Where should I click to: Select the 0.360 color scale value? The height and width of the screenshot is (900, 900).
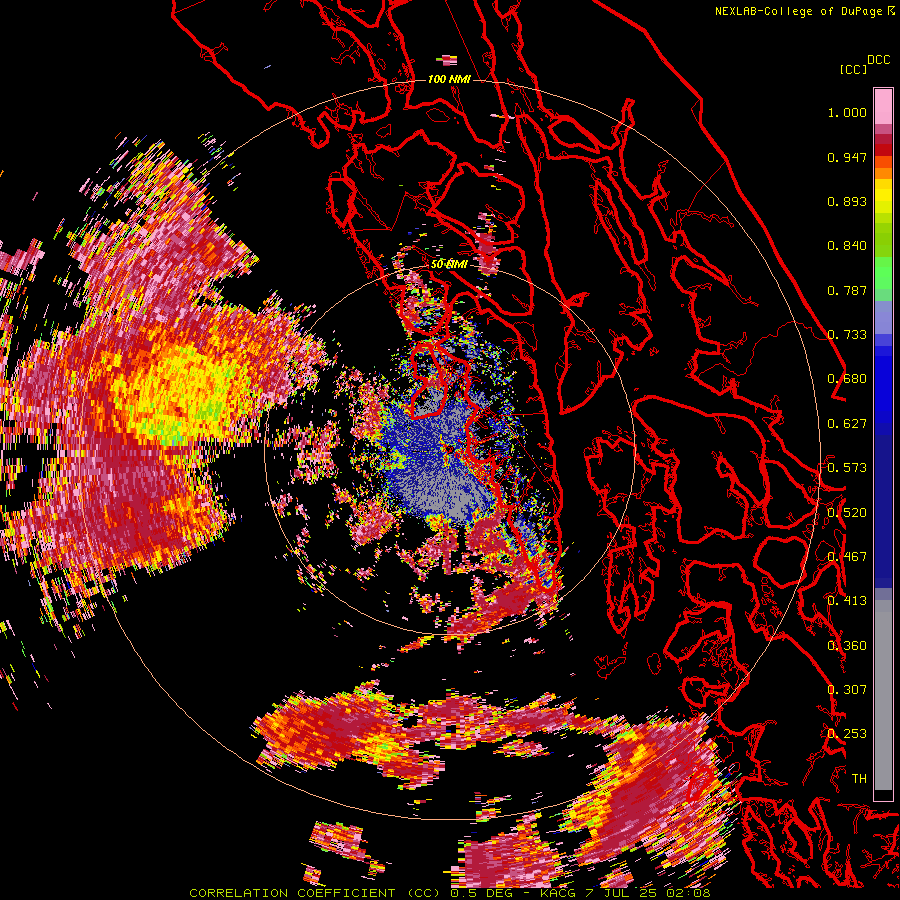[x=847, y=646]
